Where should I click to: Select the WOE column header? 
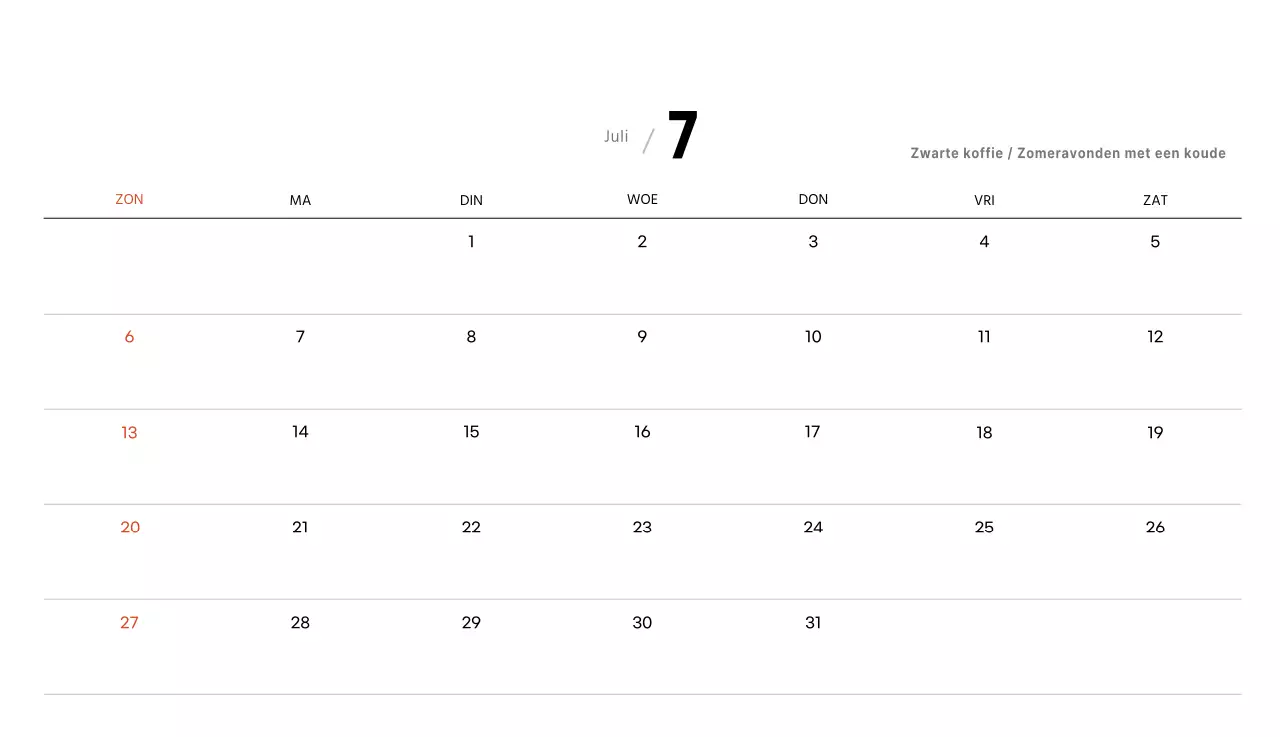642,200
